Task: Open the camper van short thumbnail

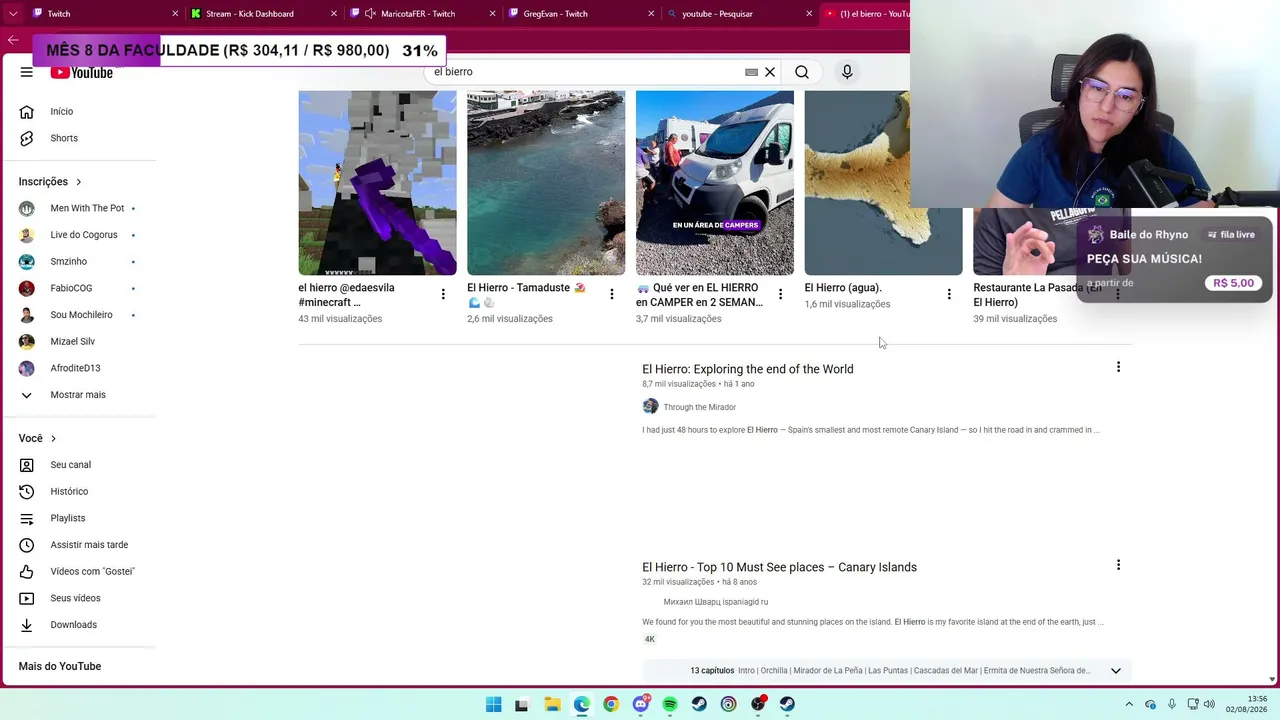Action: tap(715, 183)
